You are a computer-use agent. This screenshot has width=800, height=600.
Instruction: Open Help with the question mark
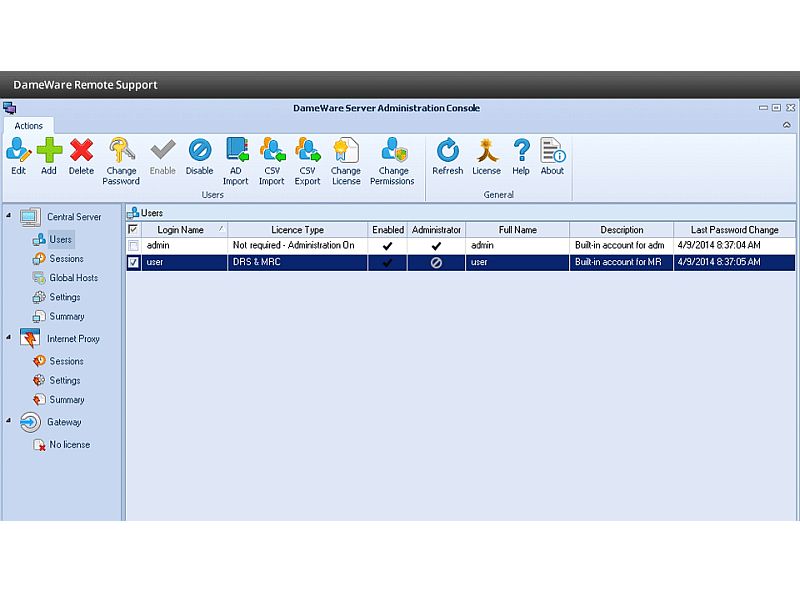[521, 156]
